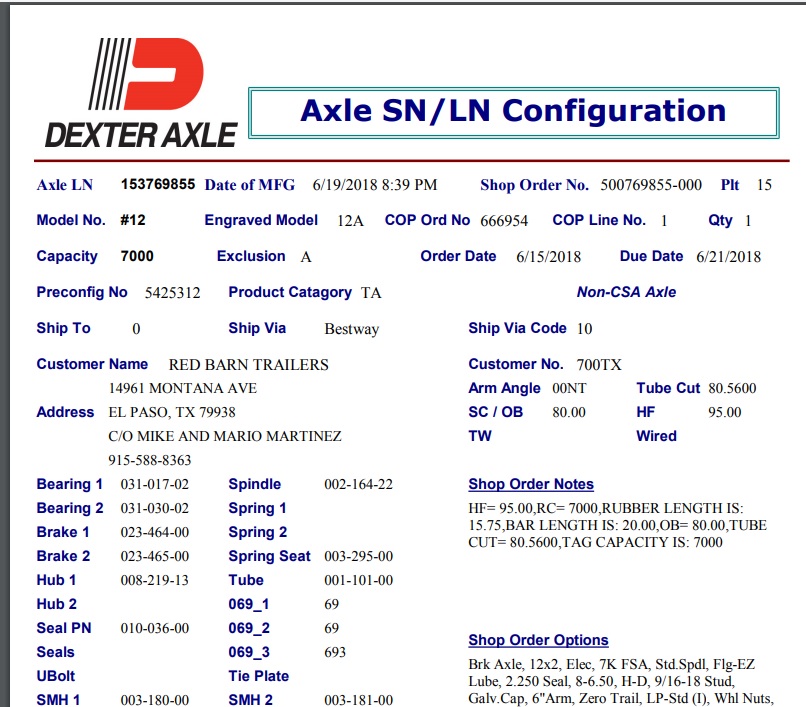This screenshot has height=707, width=806.
Task: Click the phone number 915-588-8363
Action: [x=149, y=461]
